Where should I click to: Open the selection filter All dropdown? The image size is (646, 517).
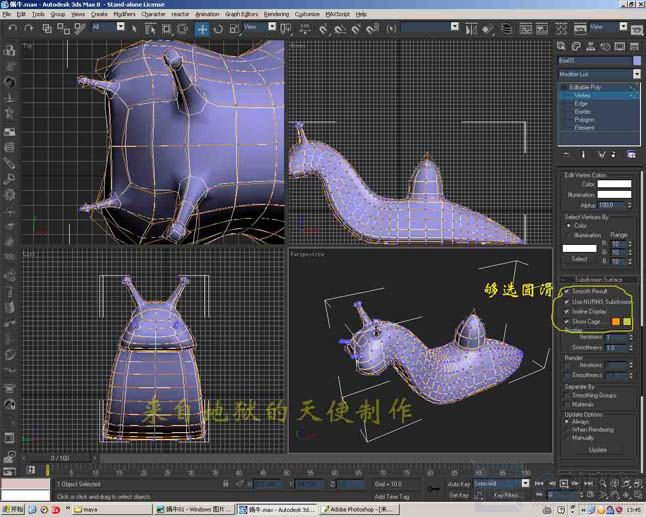[120, 27]
